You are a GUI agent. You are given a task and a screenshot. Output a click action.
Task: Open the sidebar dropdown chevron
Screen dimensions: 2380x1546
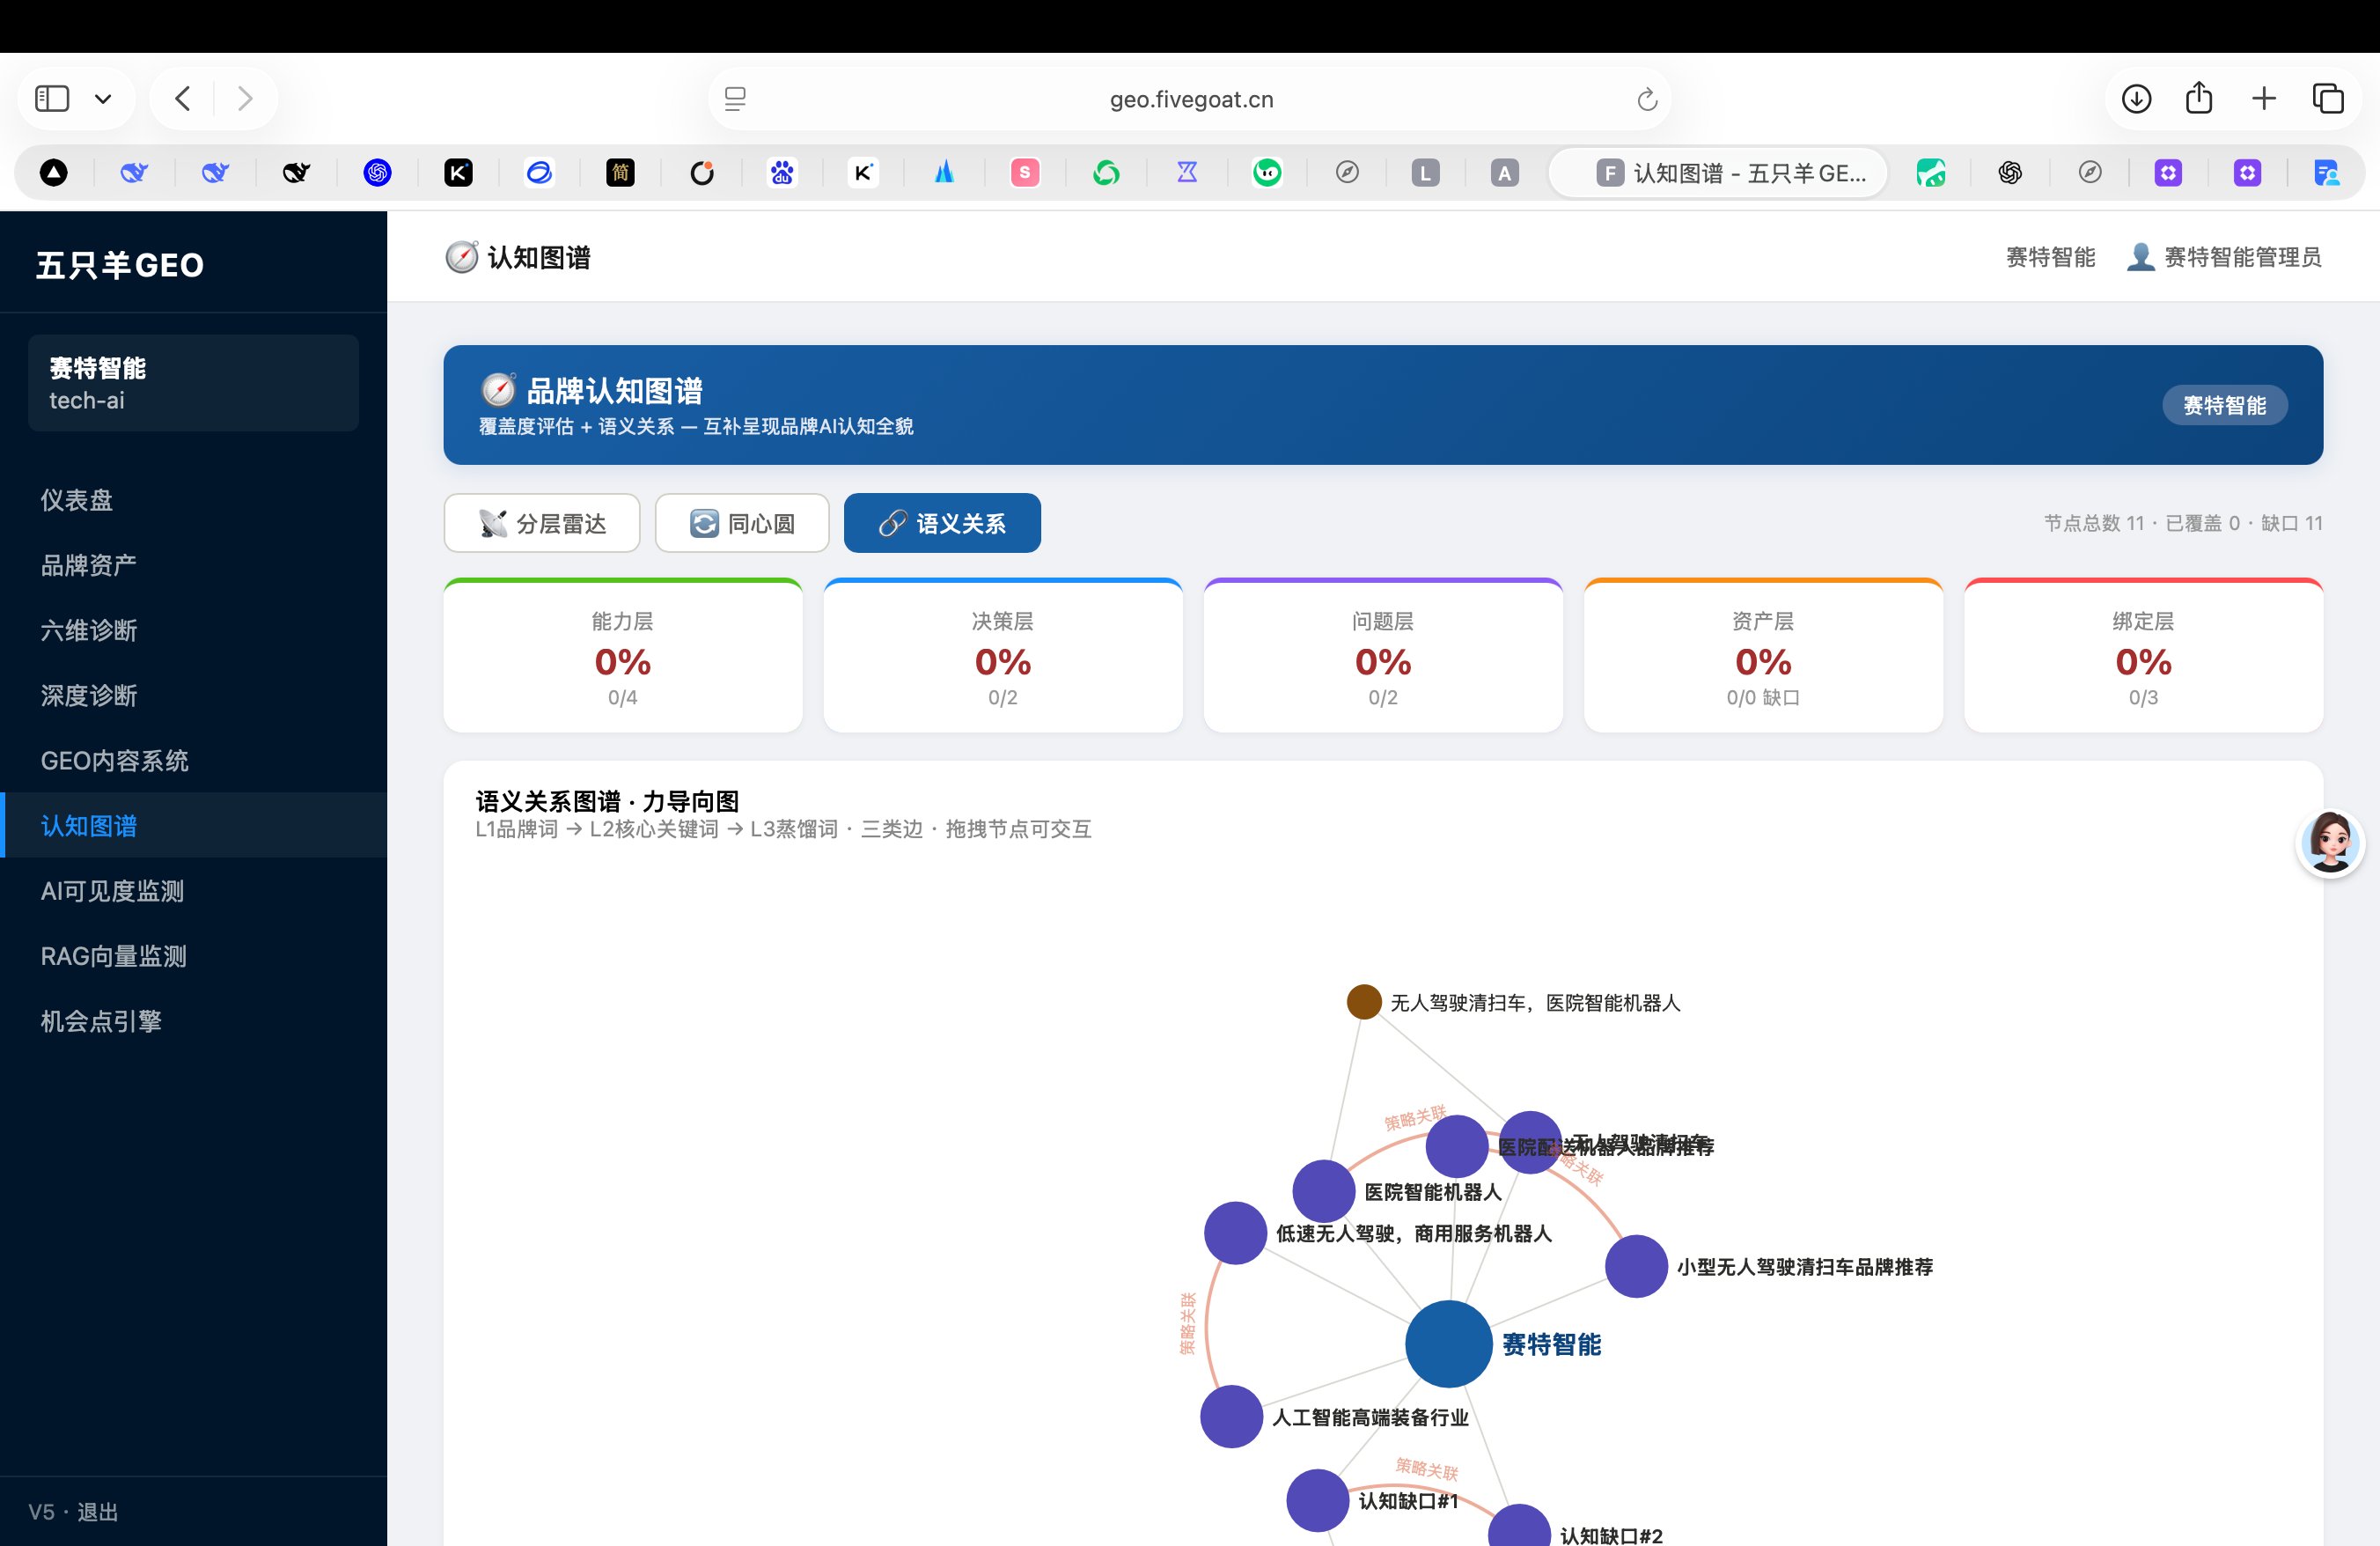tap(103, 99)
